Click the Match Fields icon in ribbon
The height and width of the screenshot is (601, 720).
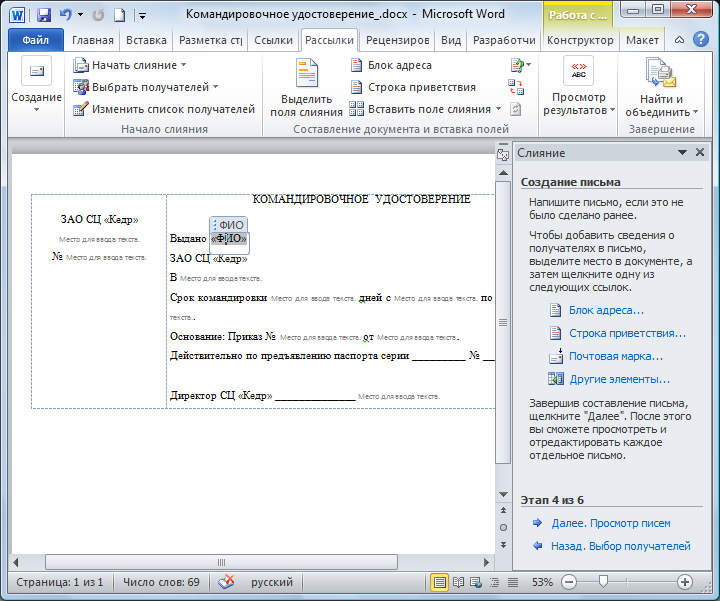516,87
